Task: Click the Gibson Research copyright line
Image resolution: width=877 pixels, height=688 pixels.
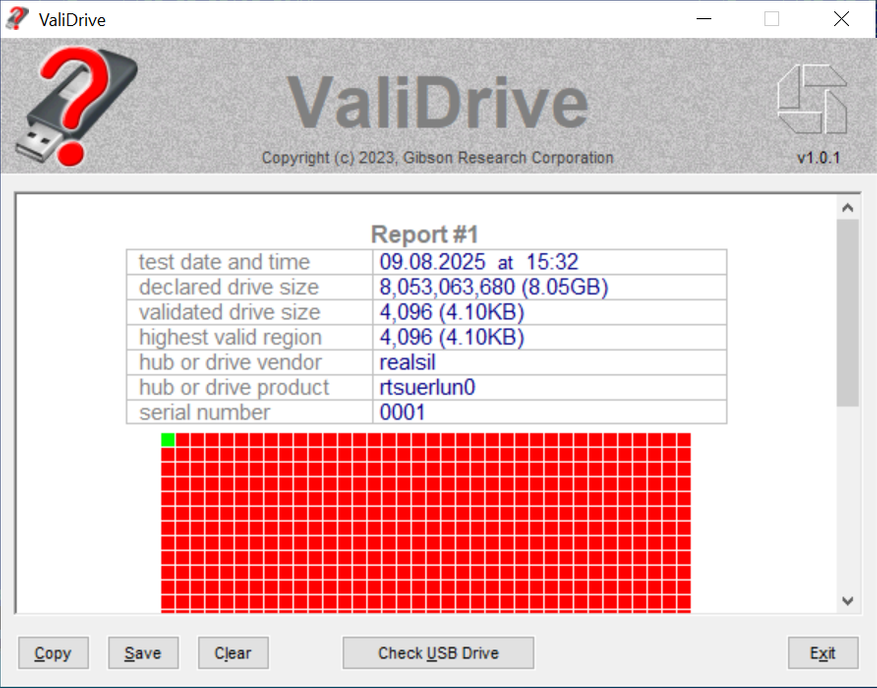Action: [x=437, y=158]
